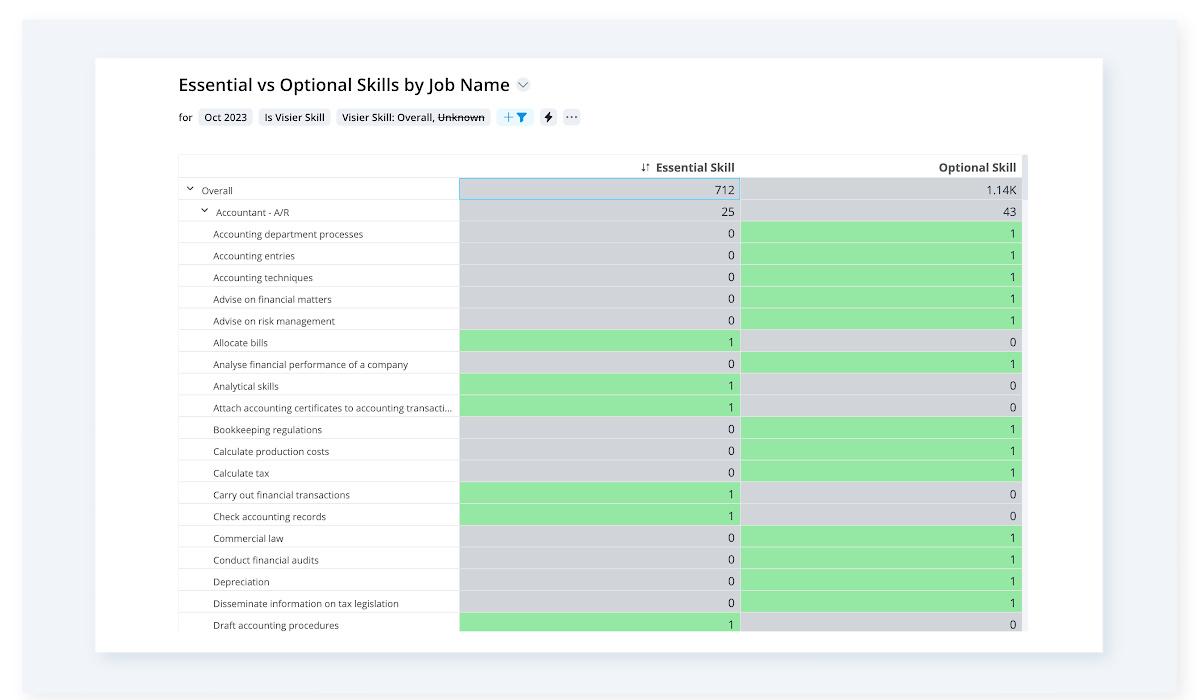Viewport: 1200px width, 700px height.
Task: Select Allocate bills green Essential Skill cell
Action: coord(600,342)
